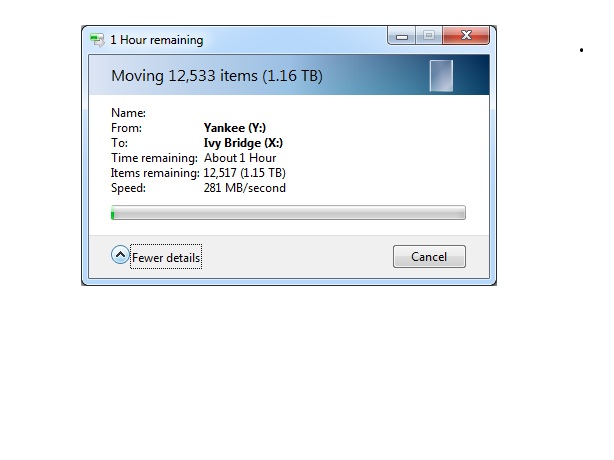Minimize the move progress dialog
The height and width of the screenshot is (460, 614).
click(402, 36)
